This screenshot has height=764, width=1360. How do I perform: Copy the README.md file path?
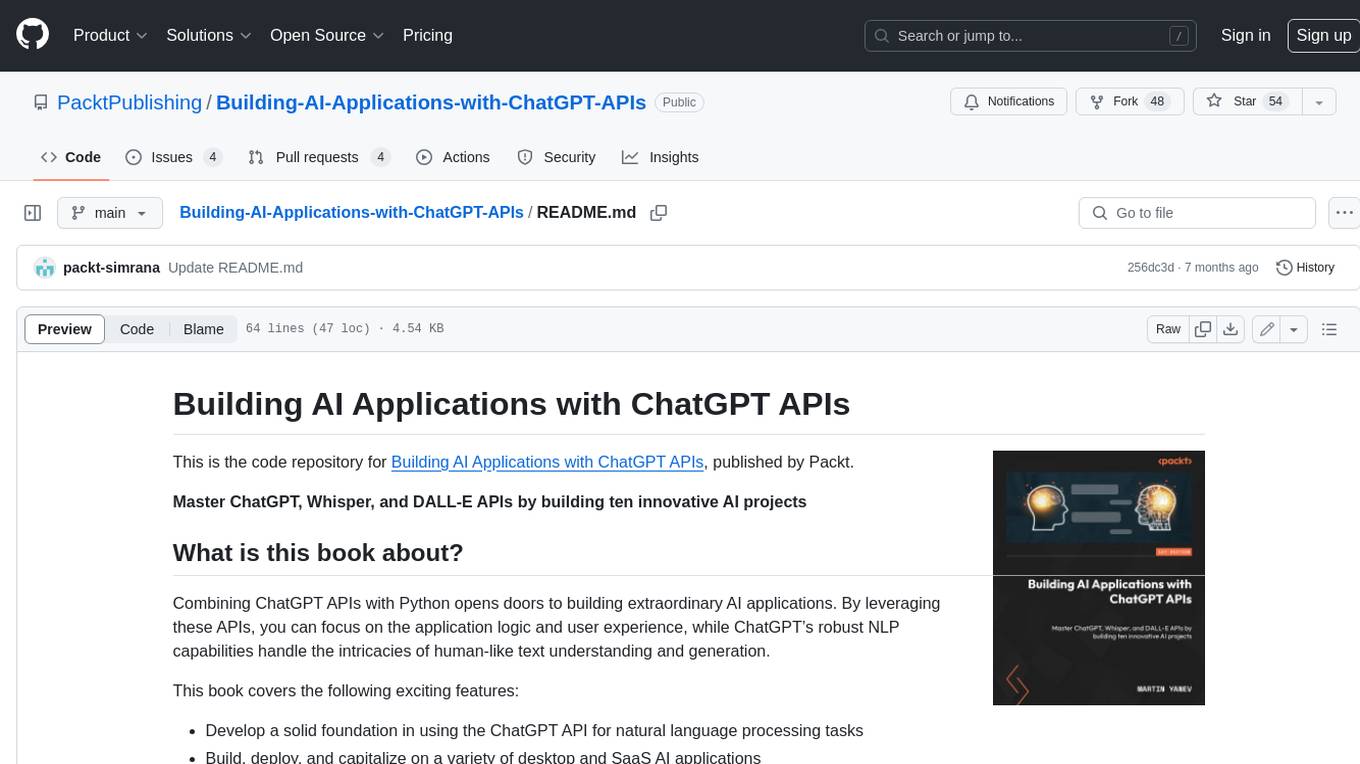click(x=658, y=213)
